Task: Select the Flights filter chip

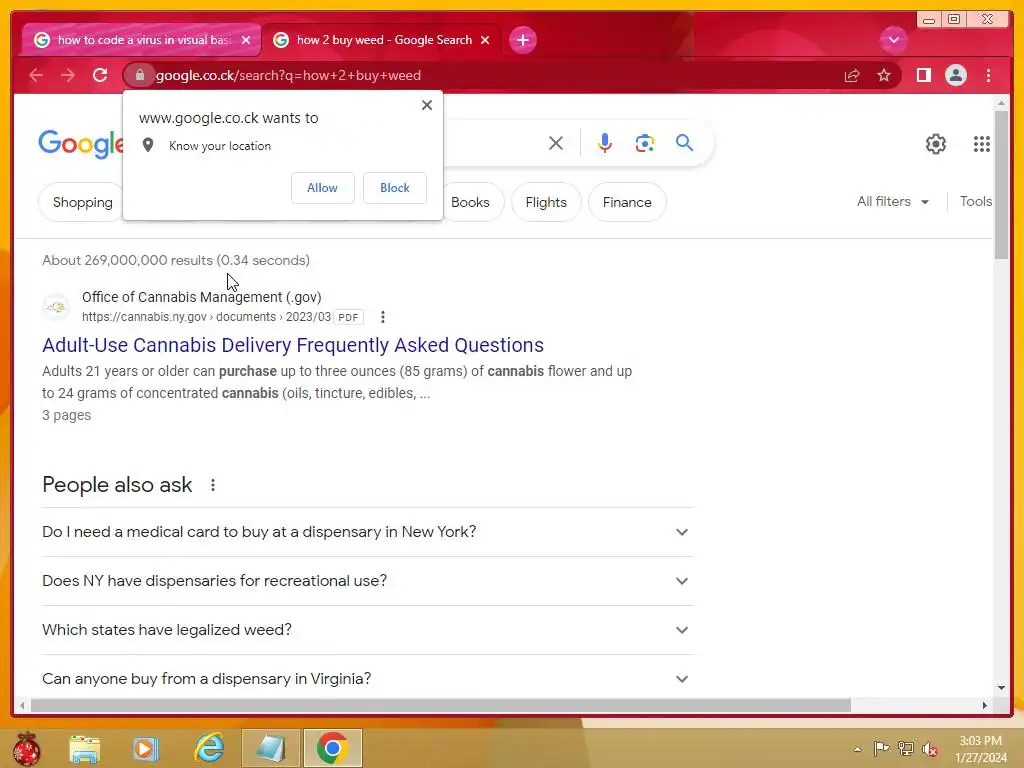Action: tap(546, 202)
